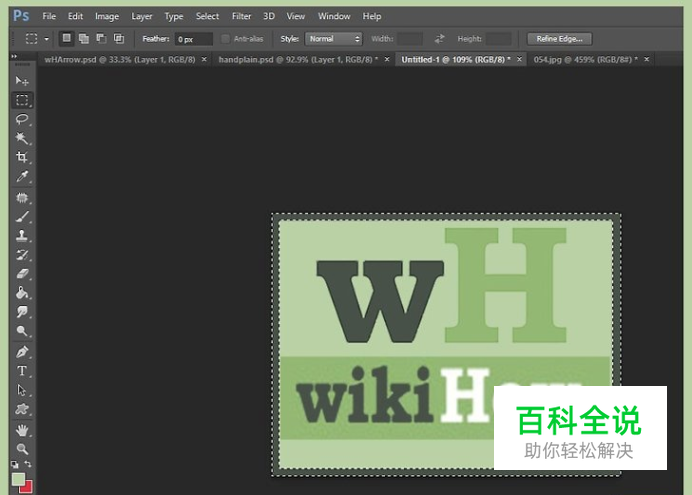This screenshot has width=692, height=495.
Task: Swap width and height values
Action: [439, 39]
